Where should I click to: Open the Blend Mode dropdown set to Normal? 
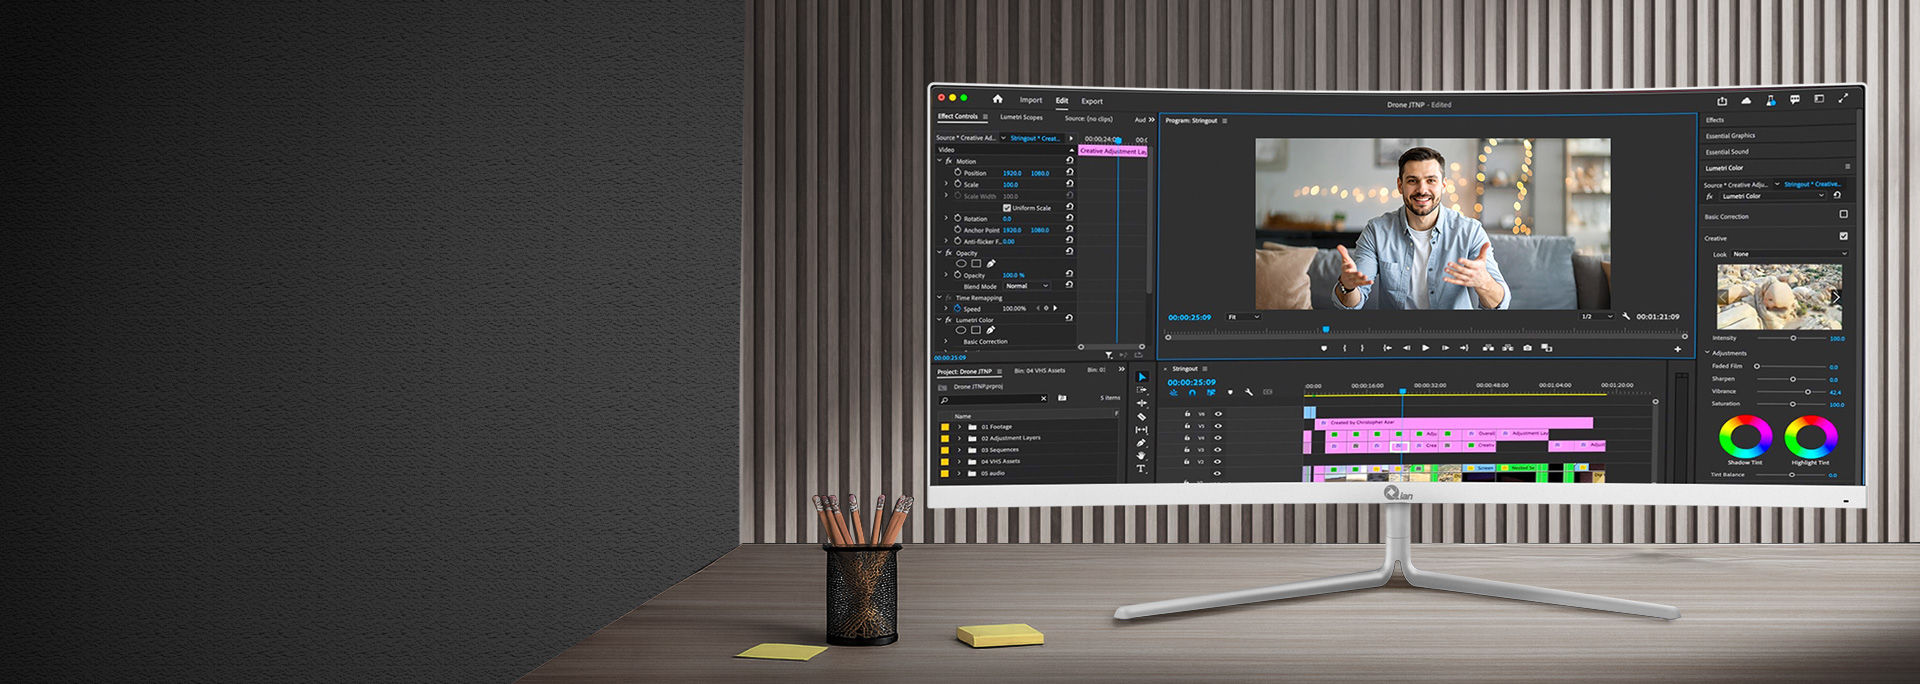pos(1027,286)
